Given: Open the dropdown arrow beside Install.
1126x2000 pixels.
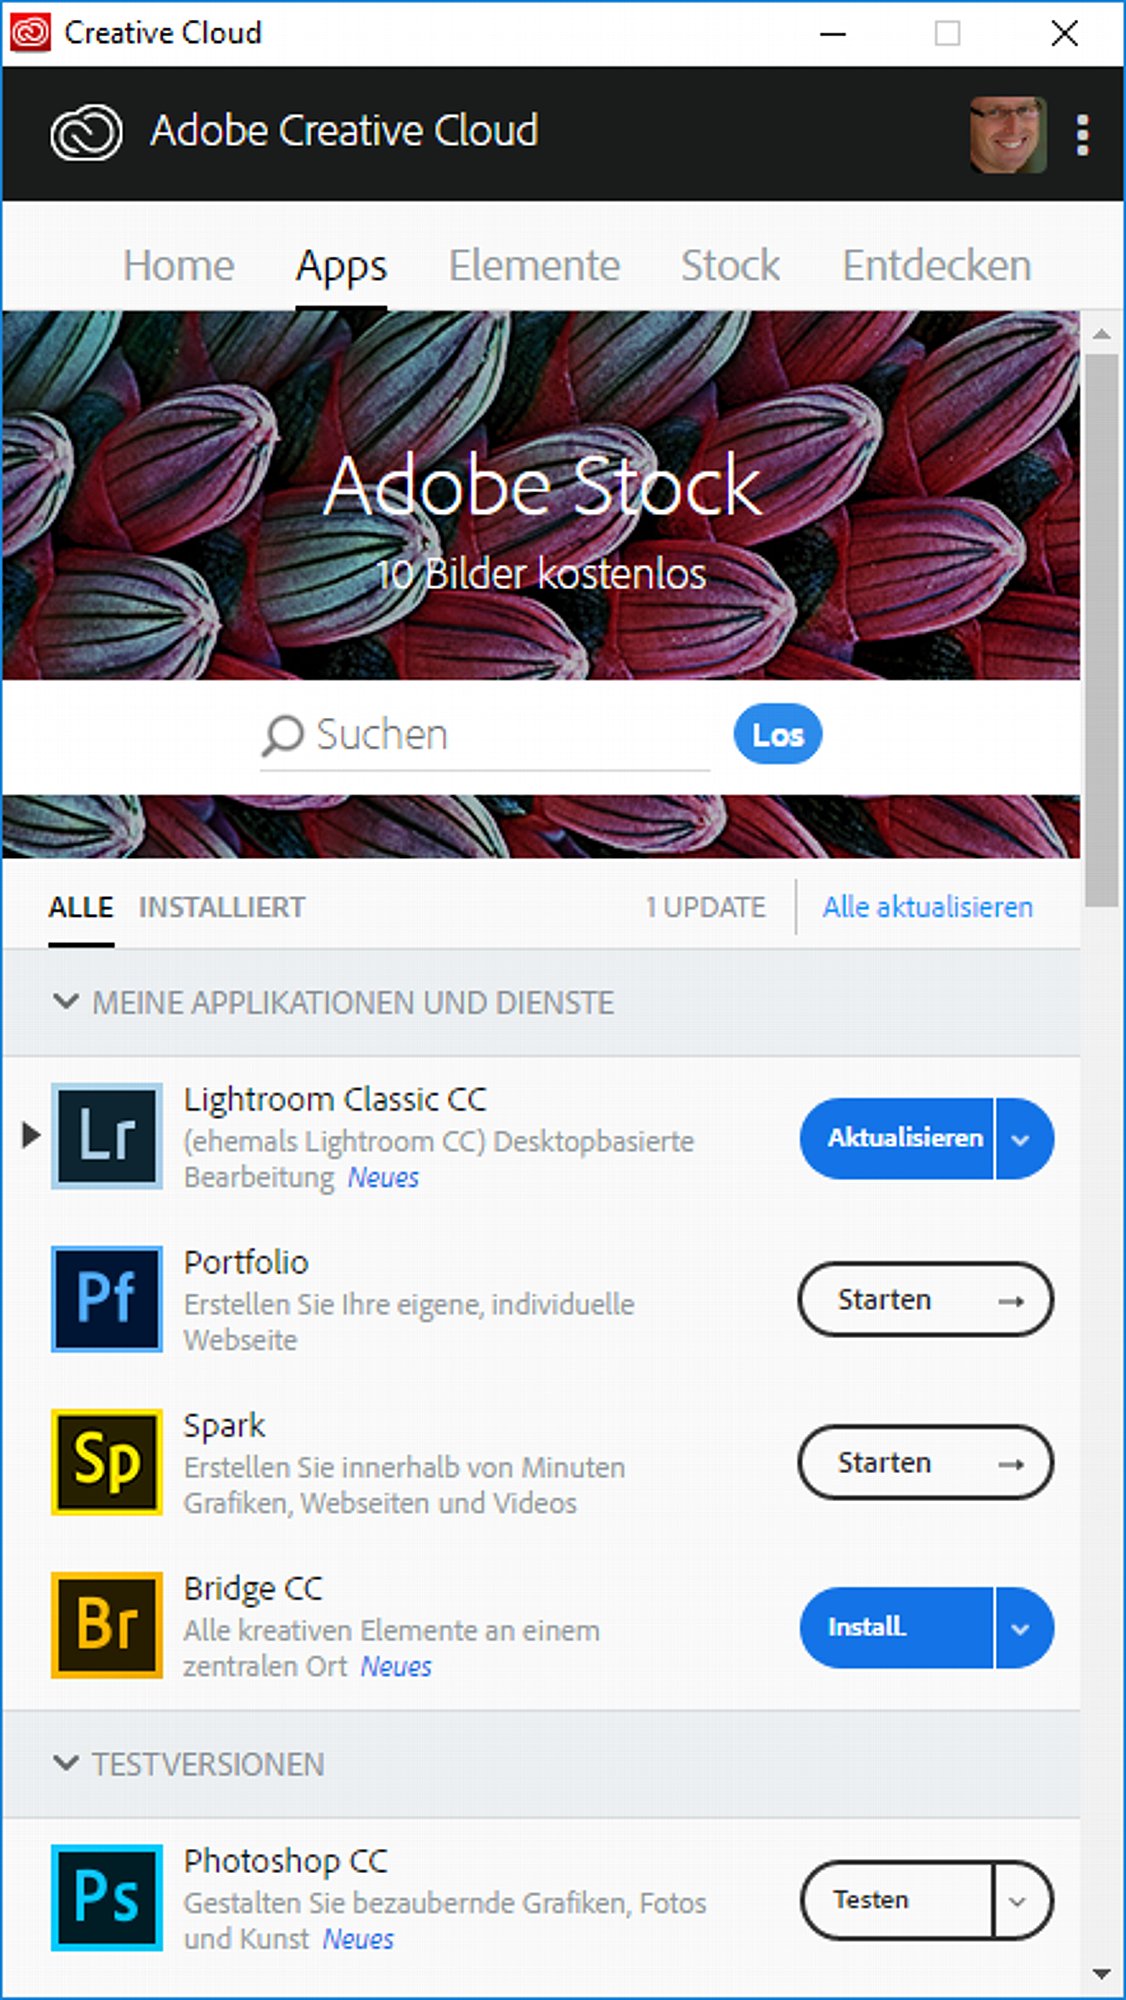Looking at the screenshot, I should [x=1022, y=1628].
